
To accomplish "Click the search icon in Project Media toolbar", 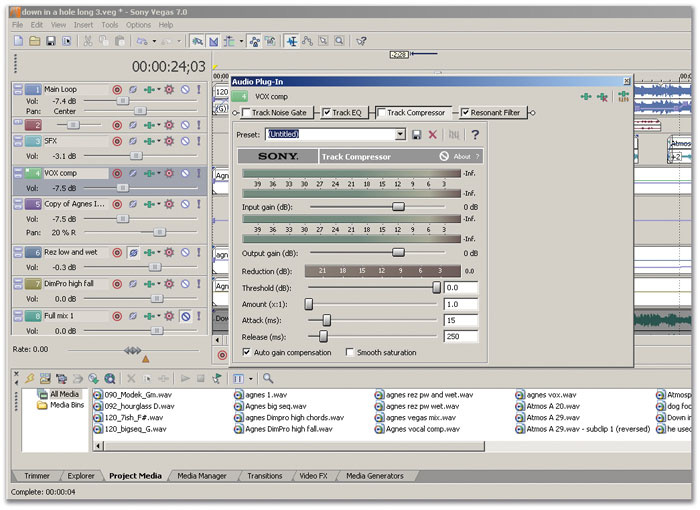I will click(268, 378).
